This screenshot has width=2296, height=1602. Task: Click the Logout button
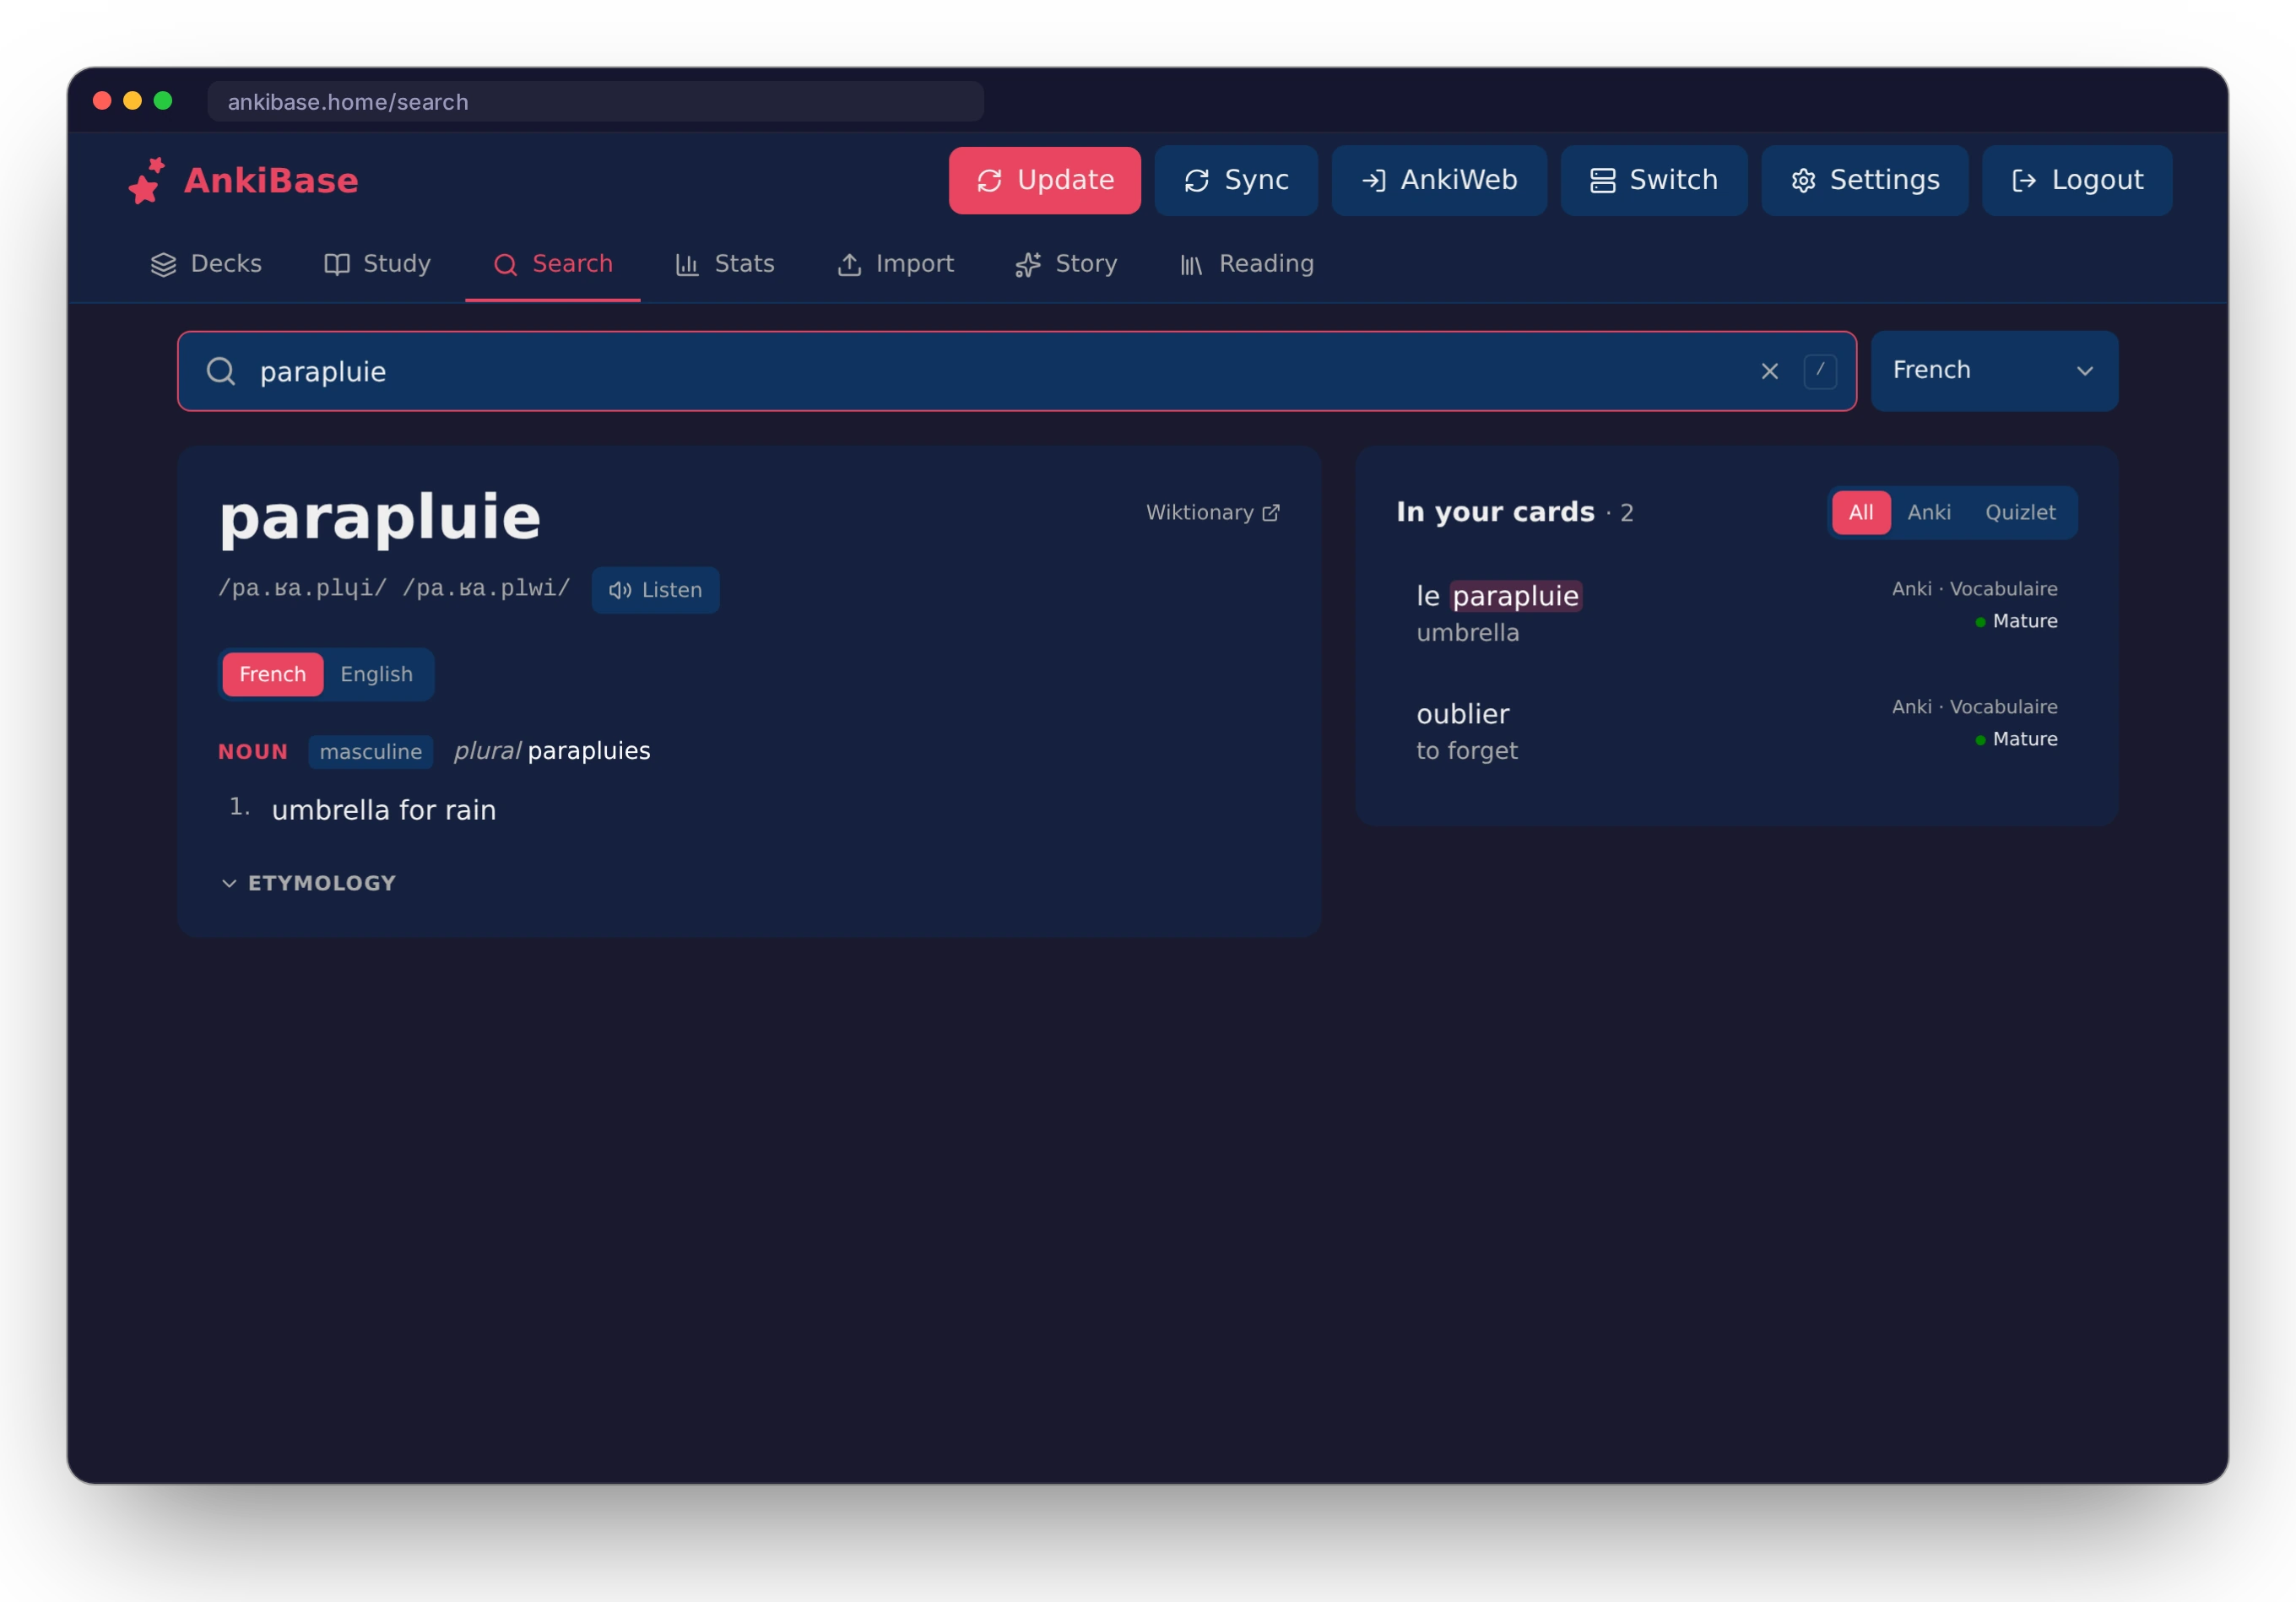coord(2077,180)
